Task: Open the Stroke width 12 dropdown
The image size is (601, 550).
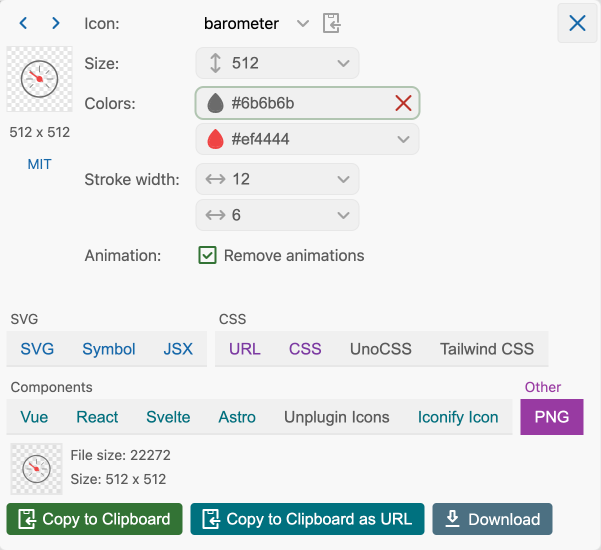Action: tap(343, 179)
